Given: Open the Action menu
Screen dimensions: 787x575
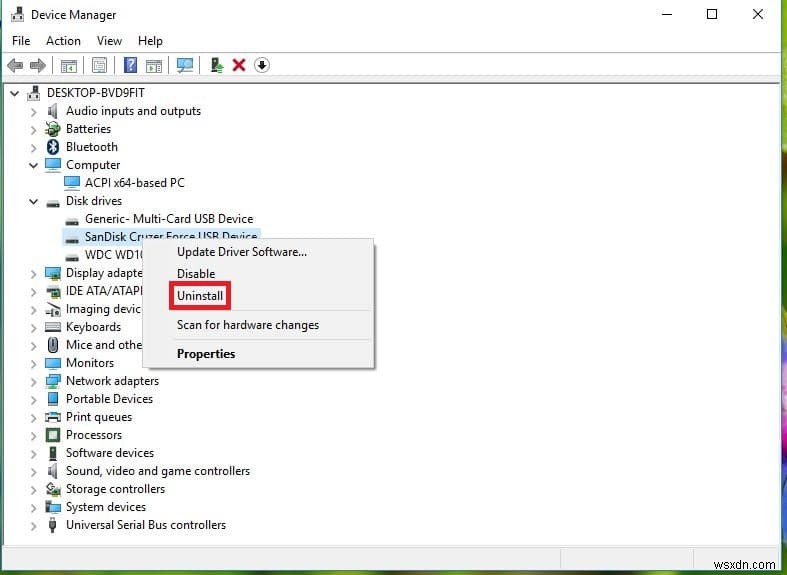Looking at the screenshot, I should click(x=63, y=41).
